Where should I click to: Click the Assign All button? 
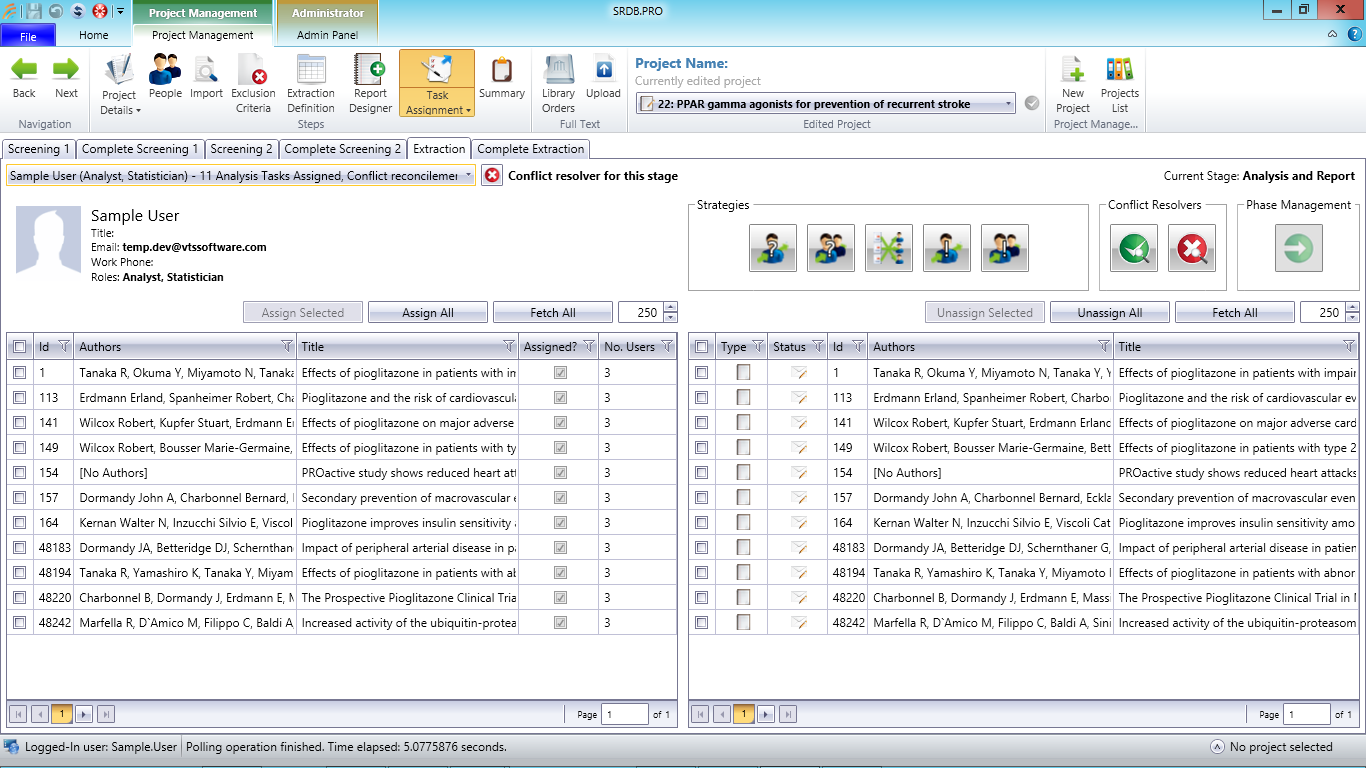tap(428, 312)
